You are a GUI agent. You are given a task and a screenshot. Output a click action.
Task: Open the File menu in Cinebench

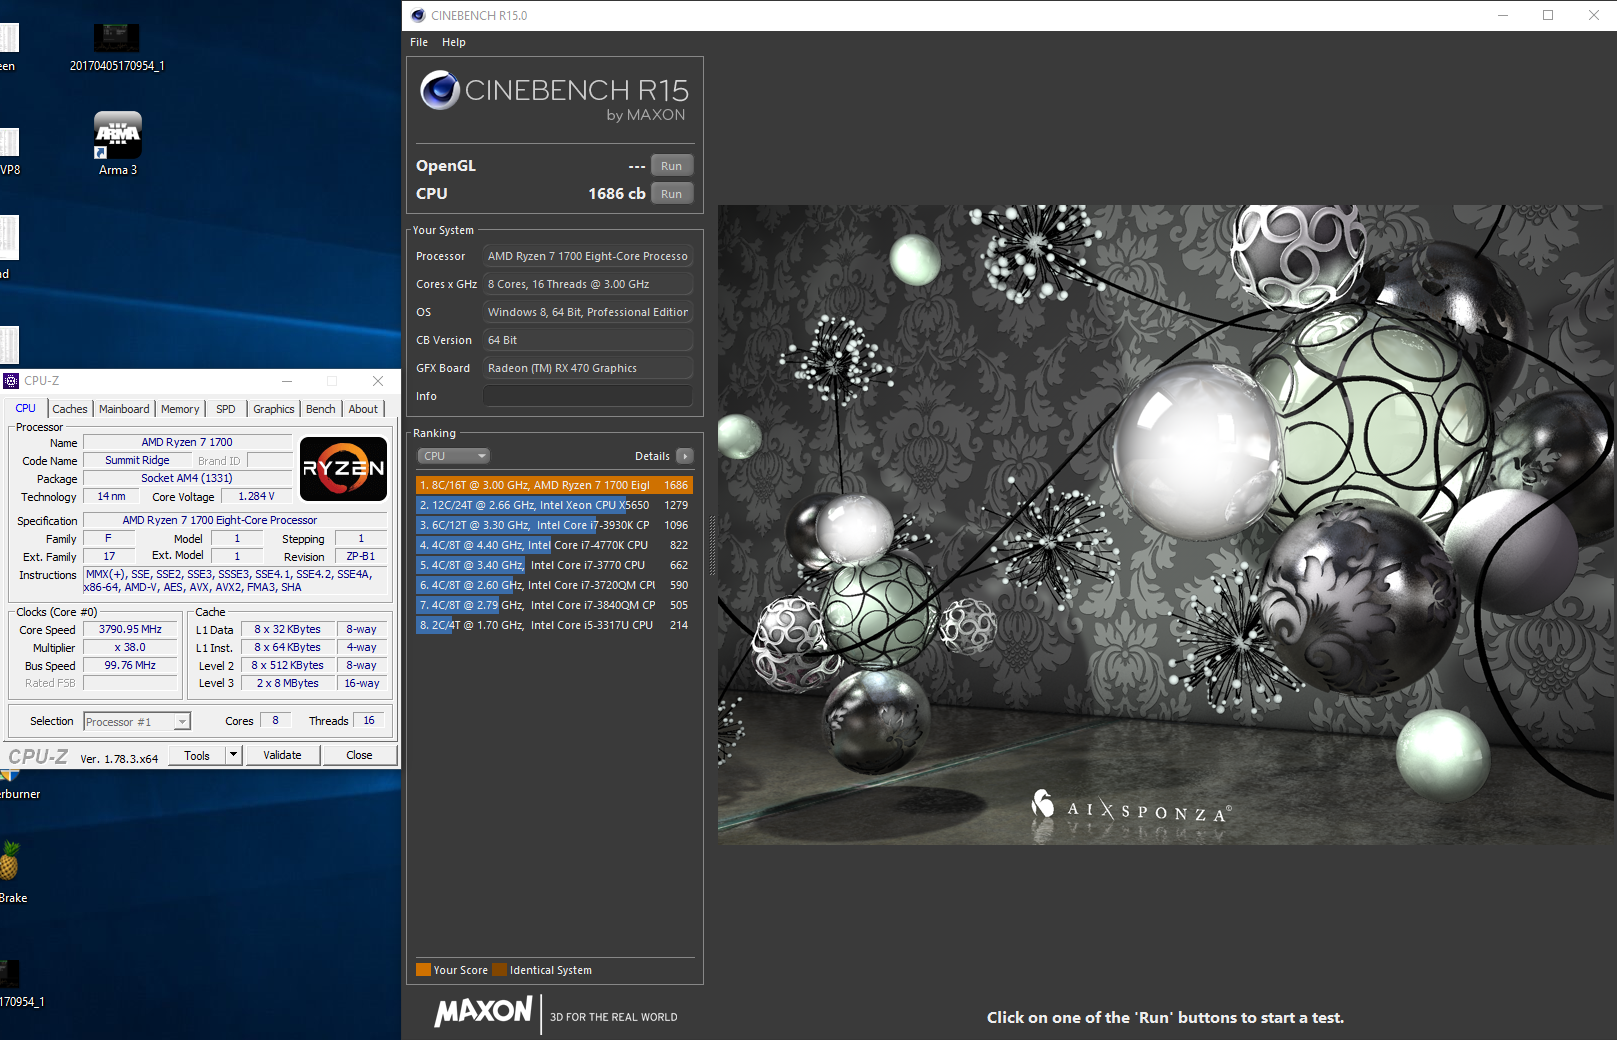(419, 42)
